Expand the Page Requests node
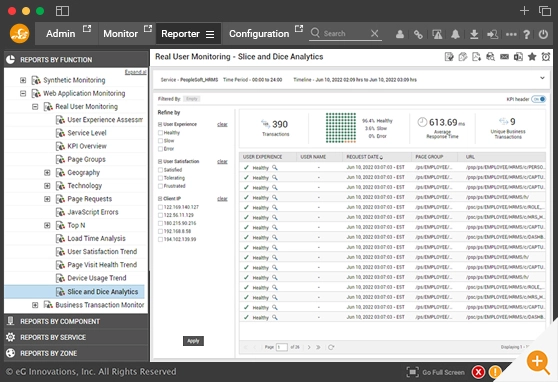 tap(47, 199)
